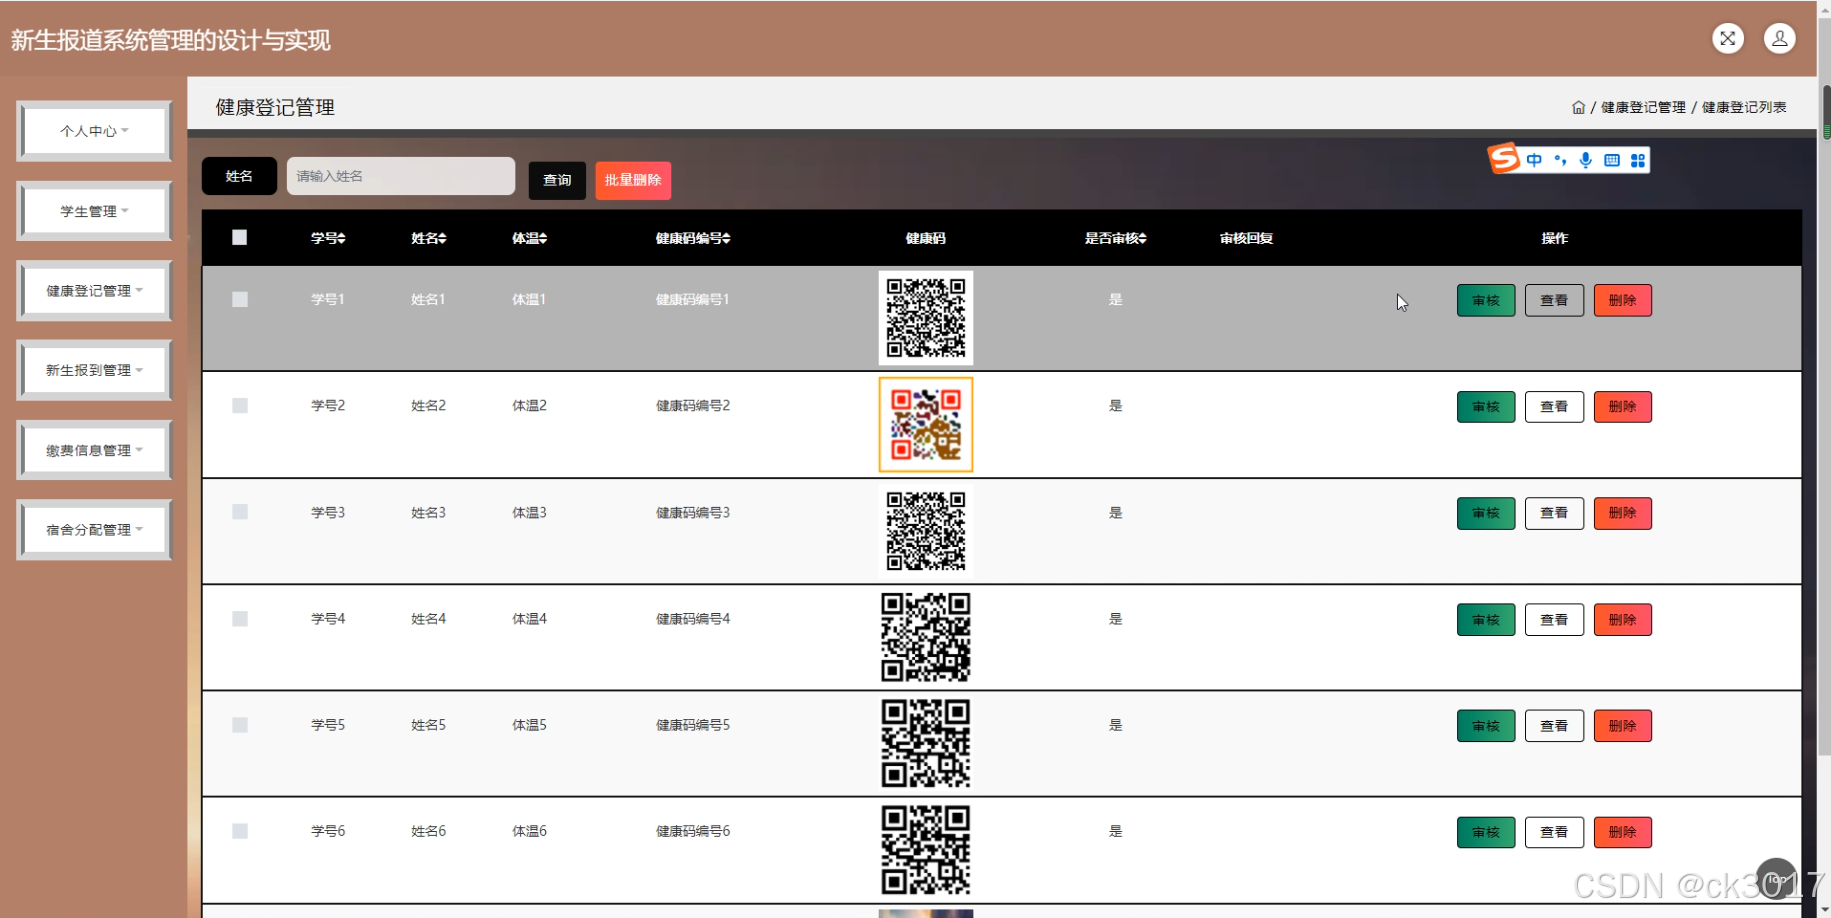
Task: Click 删除 button for 学号1
Action: point(1622,300)
